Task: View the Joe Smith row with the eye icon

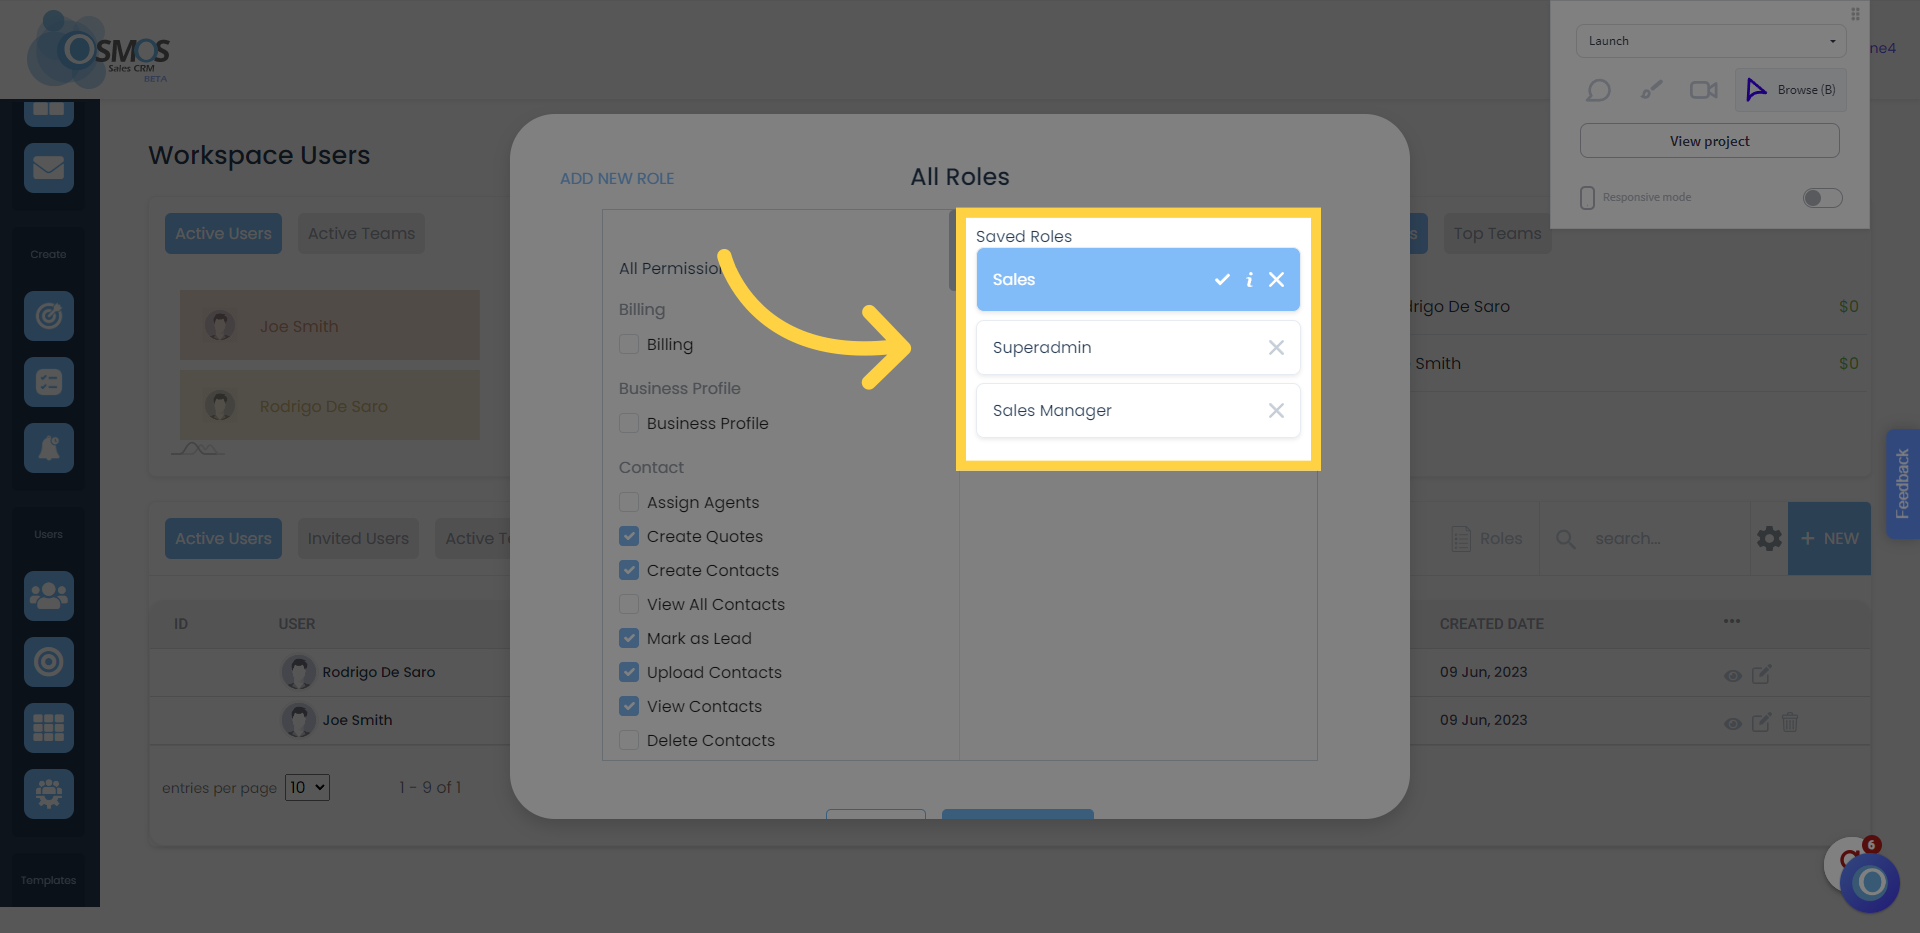Action: click(x=1733, y=723)
